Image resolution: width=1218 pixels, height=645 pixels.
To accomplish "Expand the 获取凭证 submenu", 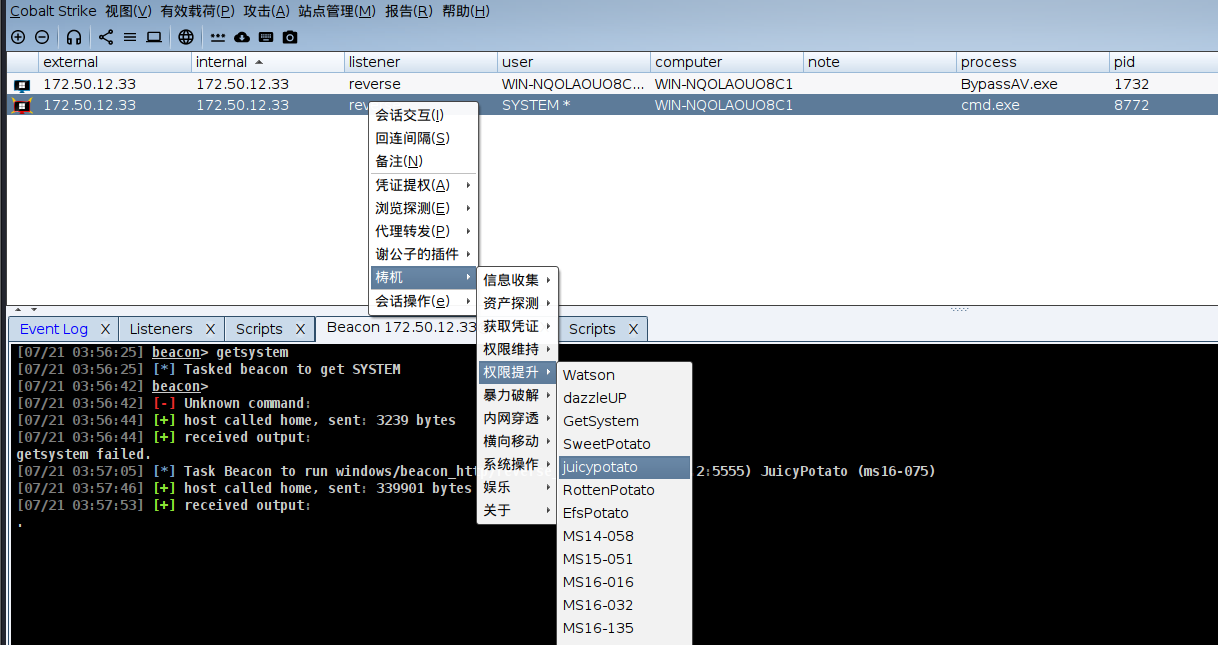I will [517, 326].
